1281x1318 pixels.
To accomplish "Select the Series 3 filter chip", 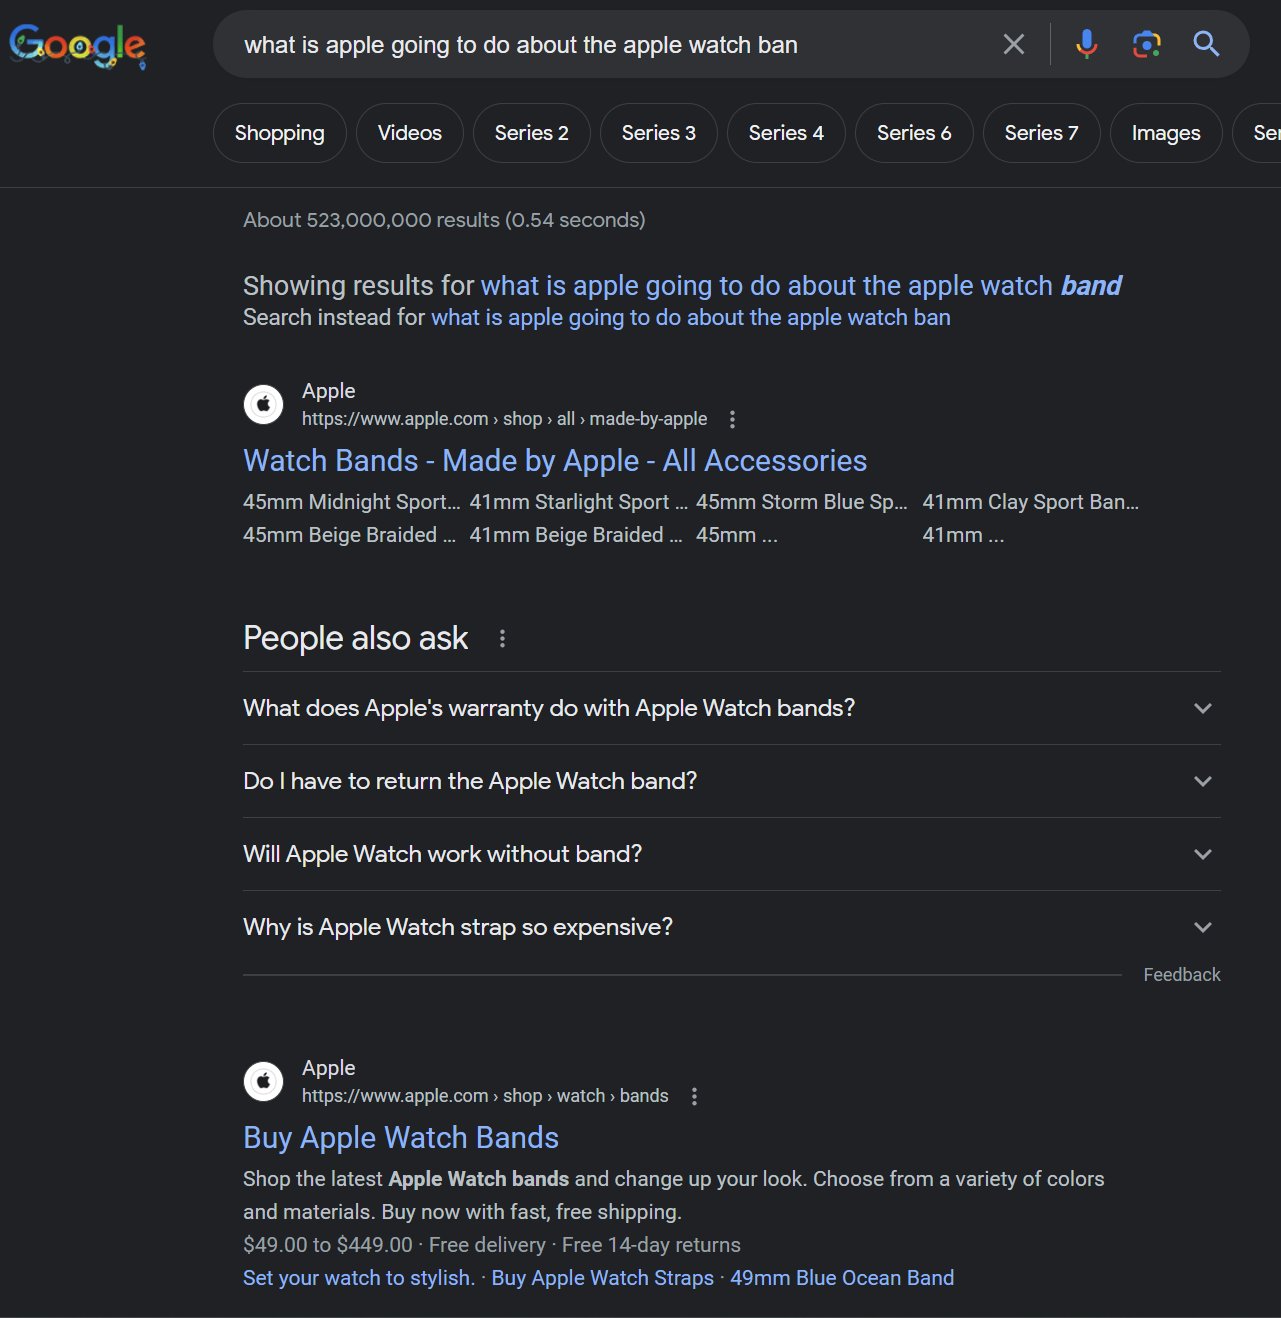I will 659,133.
